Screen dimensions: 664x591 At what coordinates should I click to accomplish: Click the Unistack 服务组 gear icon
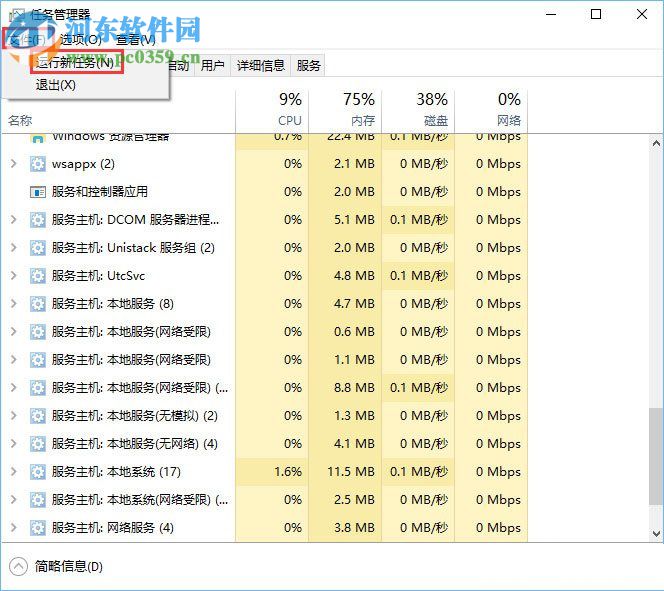38,248
